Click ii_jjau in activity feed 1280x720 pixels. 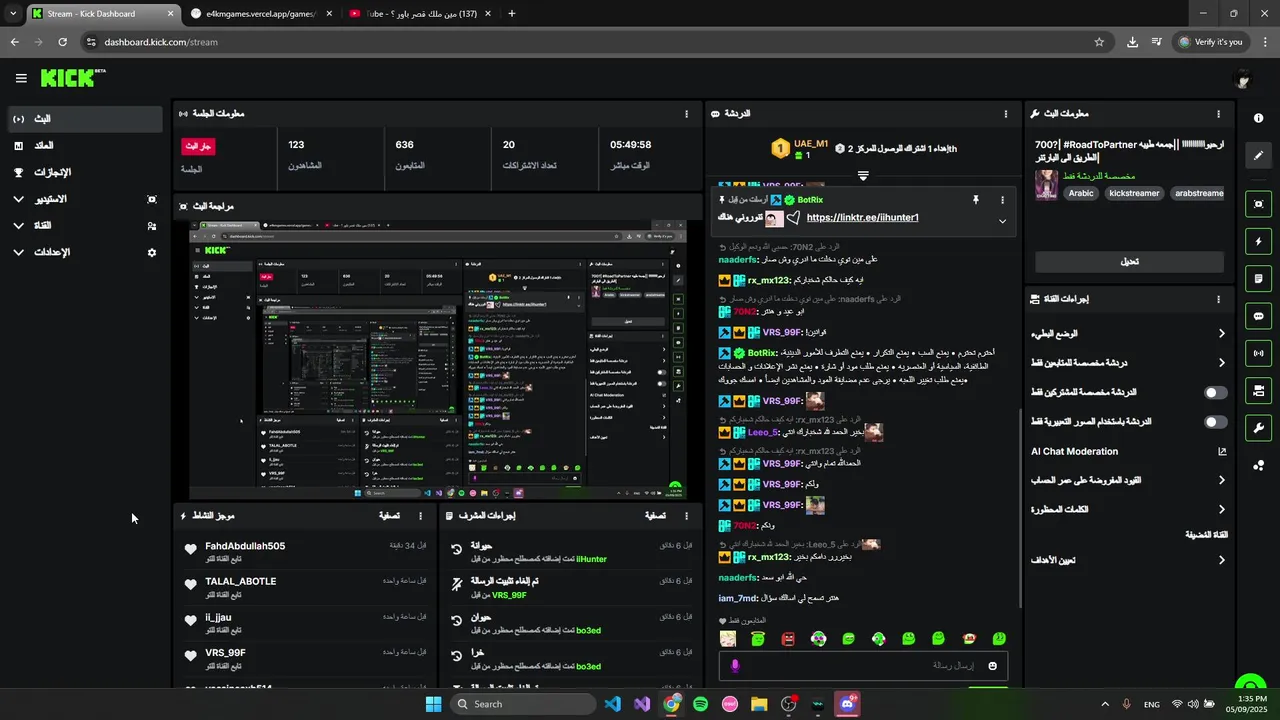point(218,617)
